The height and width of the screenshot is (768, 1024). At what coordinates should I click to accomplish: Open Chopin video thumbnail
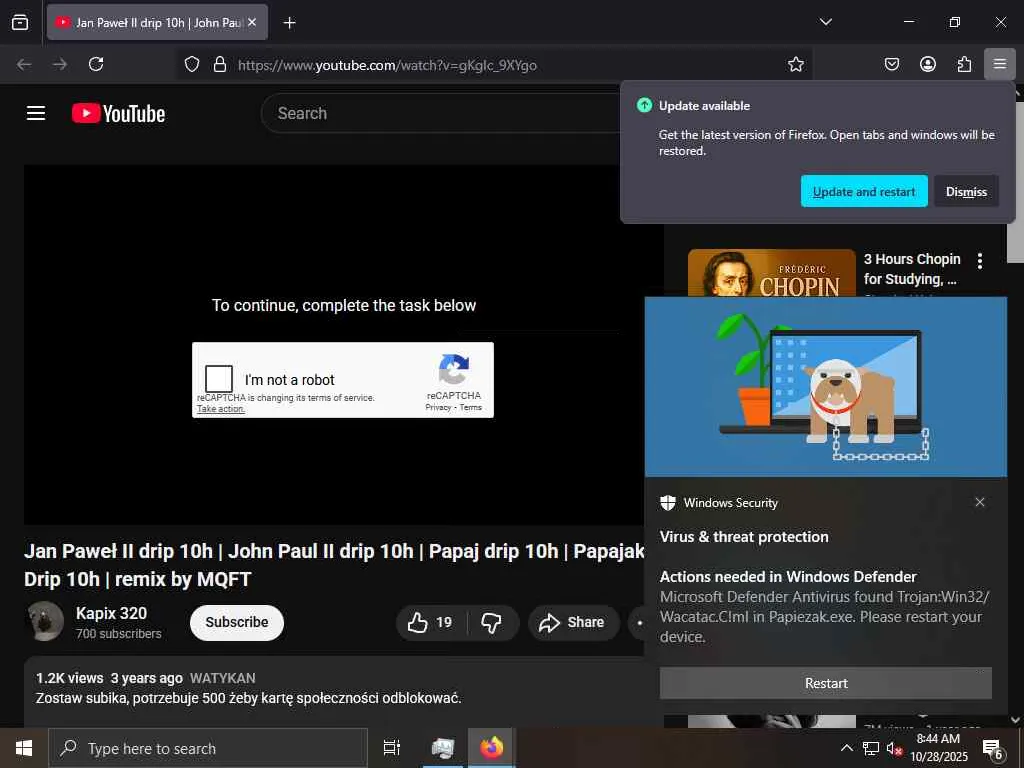771,273
